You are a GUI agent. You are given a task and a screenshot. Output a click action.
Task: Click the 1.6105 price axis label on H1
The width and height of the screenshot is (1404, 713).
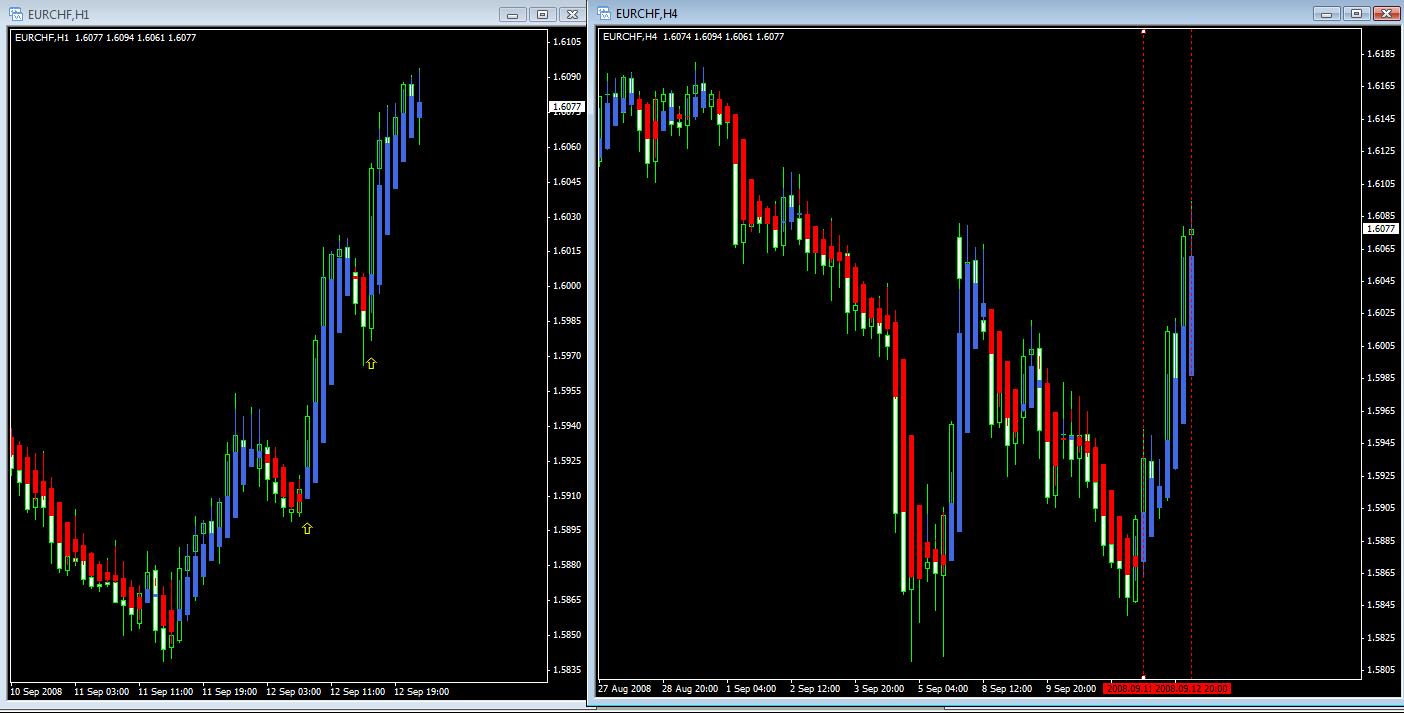[567, 41]
